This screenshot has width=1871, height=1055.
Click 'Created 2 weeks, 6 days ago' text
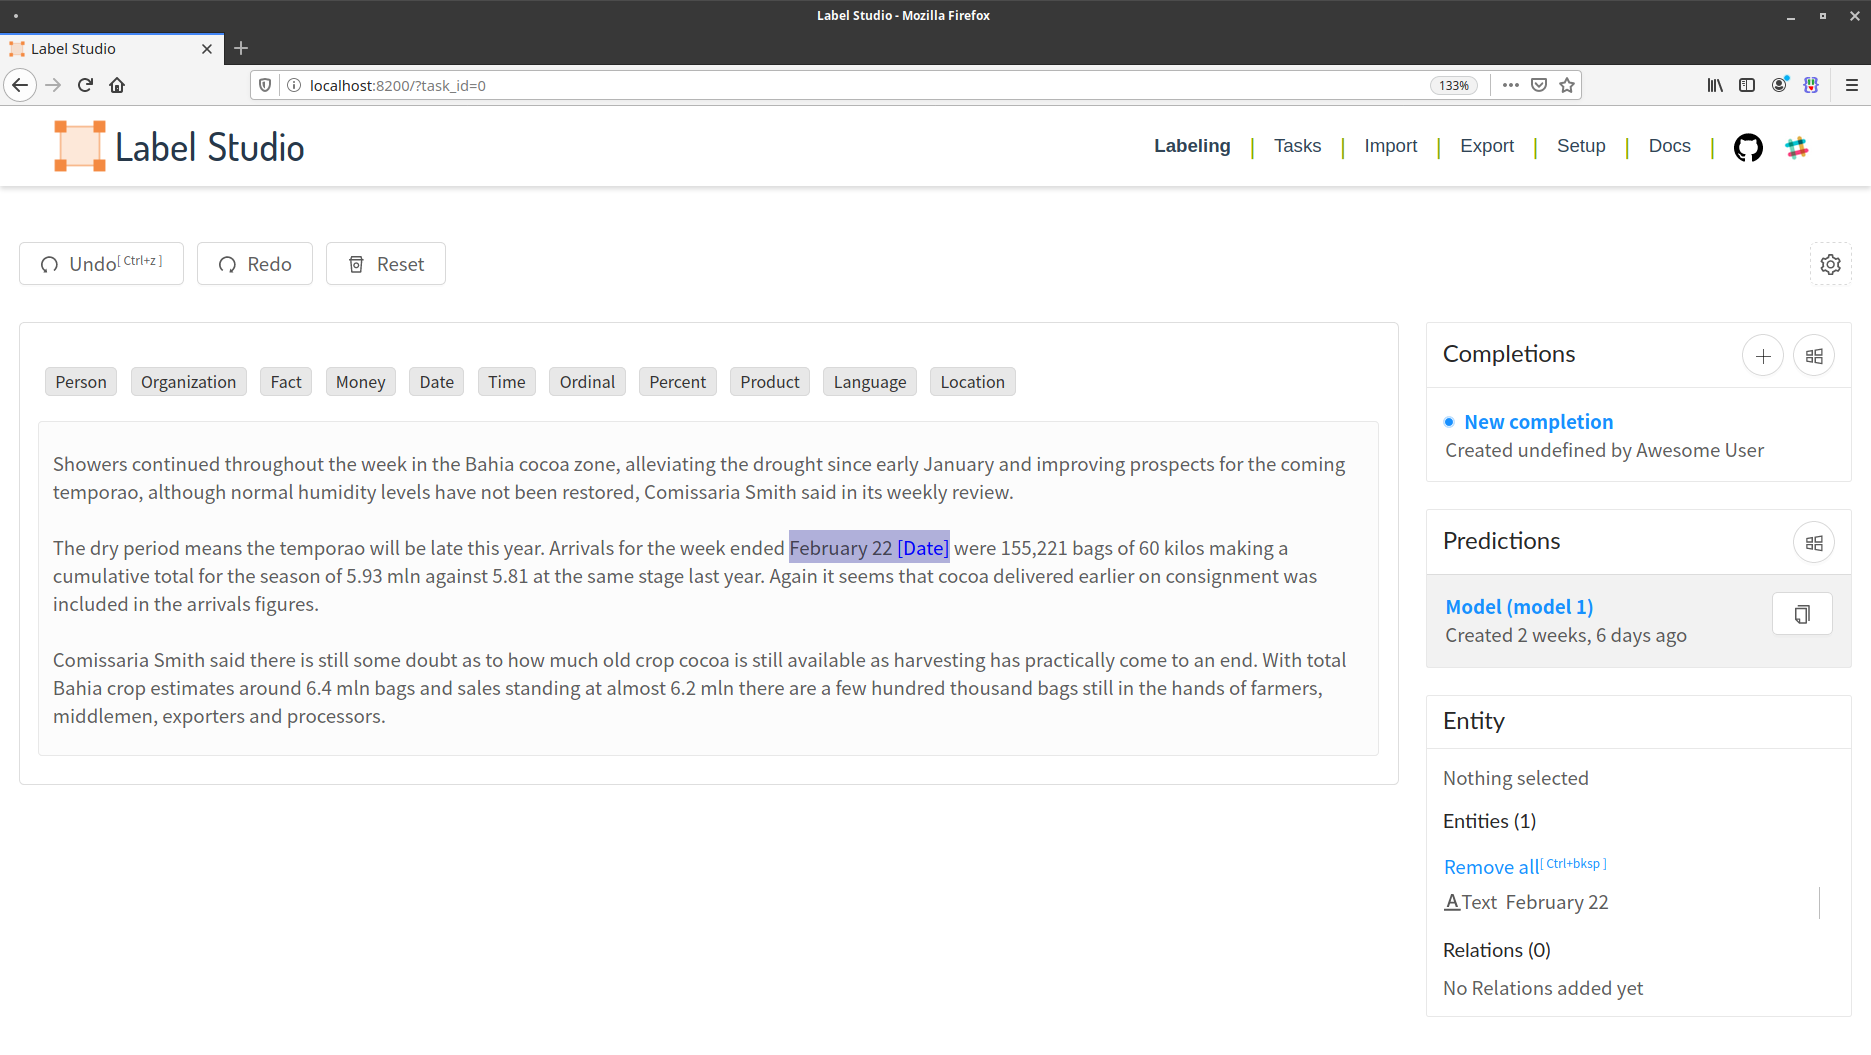coord(1566,635)
